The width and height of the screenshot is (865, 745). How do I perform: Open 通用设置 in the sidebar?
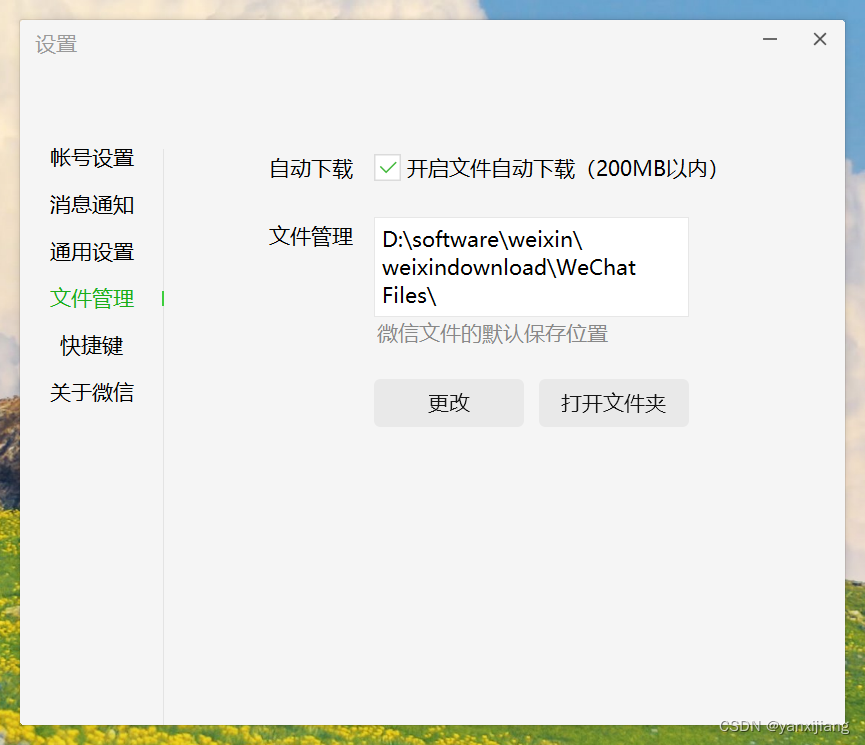pos(92,252)
